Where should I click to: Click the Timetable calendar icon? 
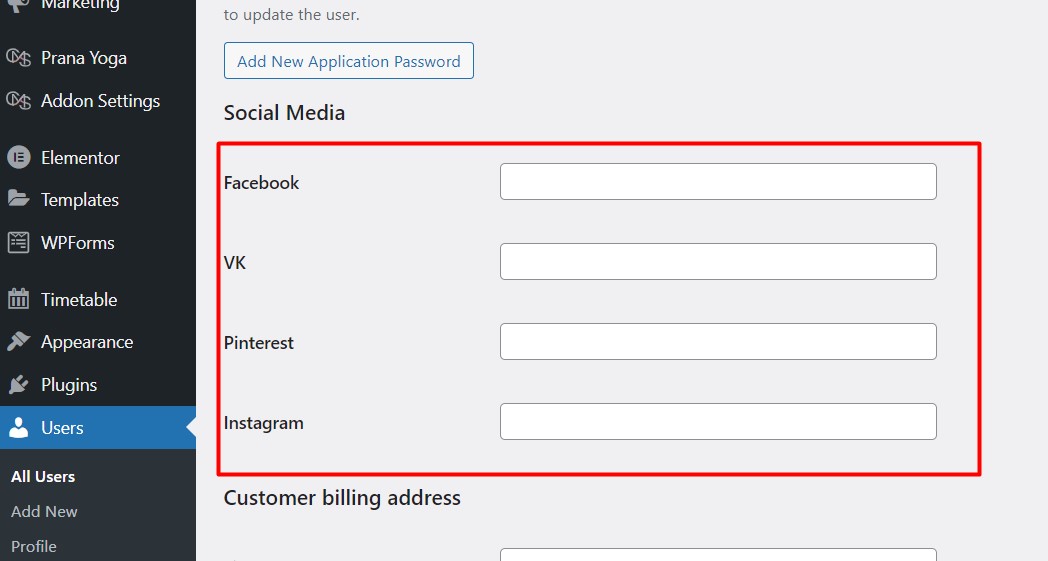tap(19, 299)
